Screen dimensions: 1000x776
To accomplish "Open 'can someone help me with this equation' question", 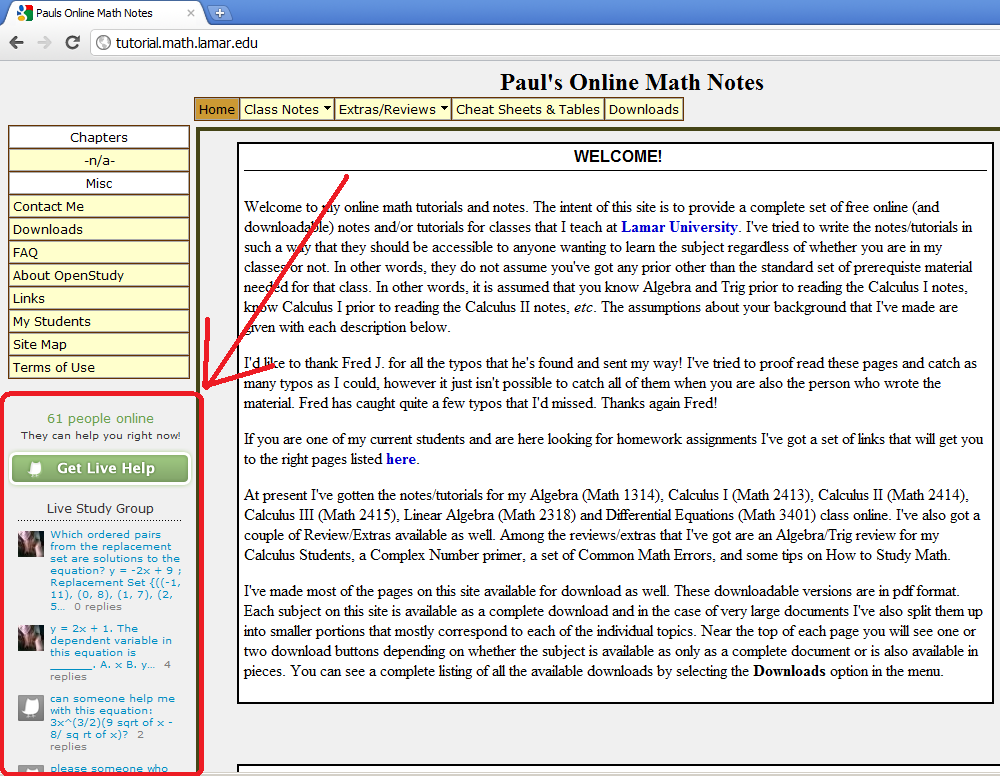I will click(x=112, y=716).
